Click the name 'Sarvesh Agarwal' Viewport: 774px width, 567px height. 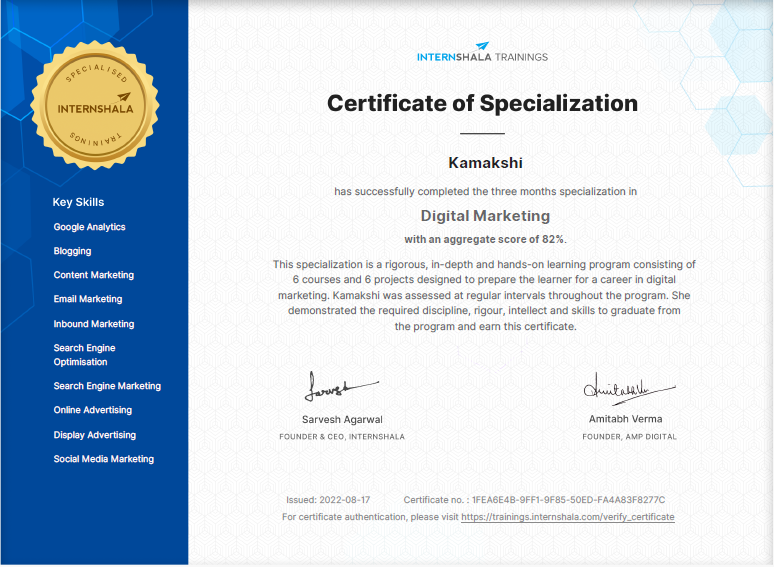coord(342,419)
